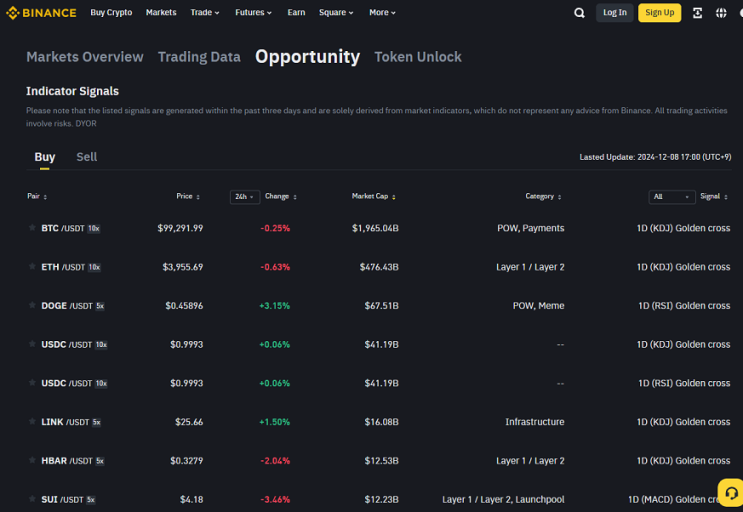The height and width of the screenshot is (512, 743).
Task: Open Buy Crypto in top navigation
Action: (x=111, y=13)
